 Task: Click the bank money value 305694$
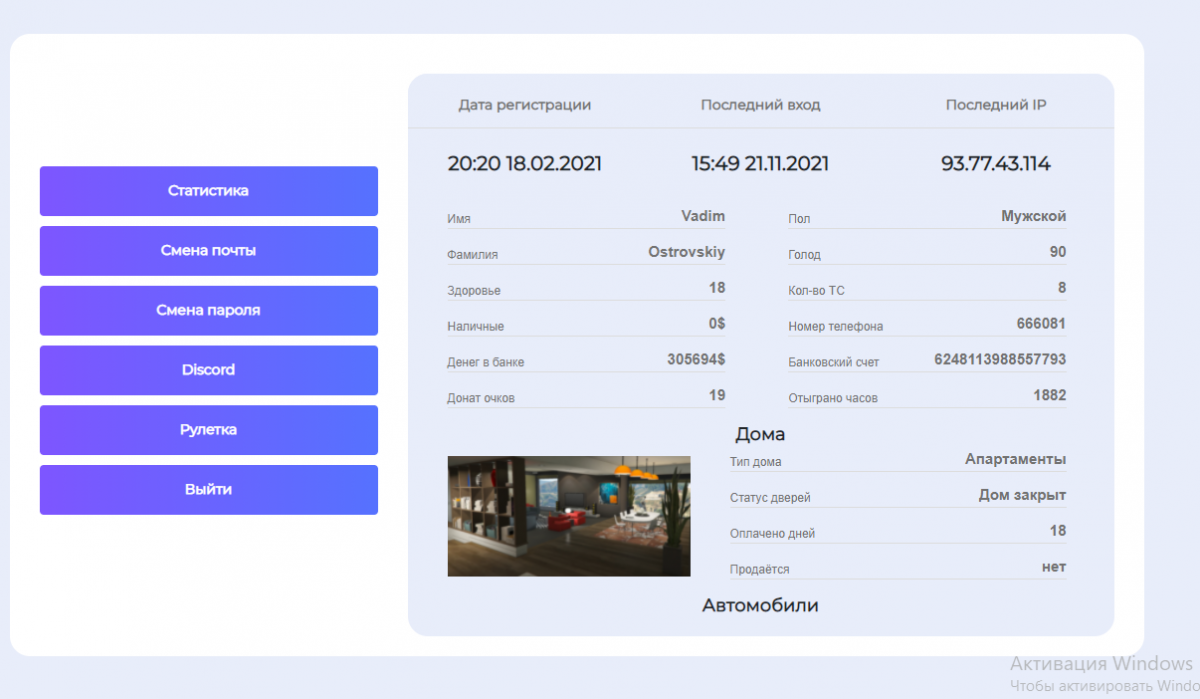695,359
